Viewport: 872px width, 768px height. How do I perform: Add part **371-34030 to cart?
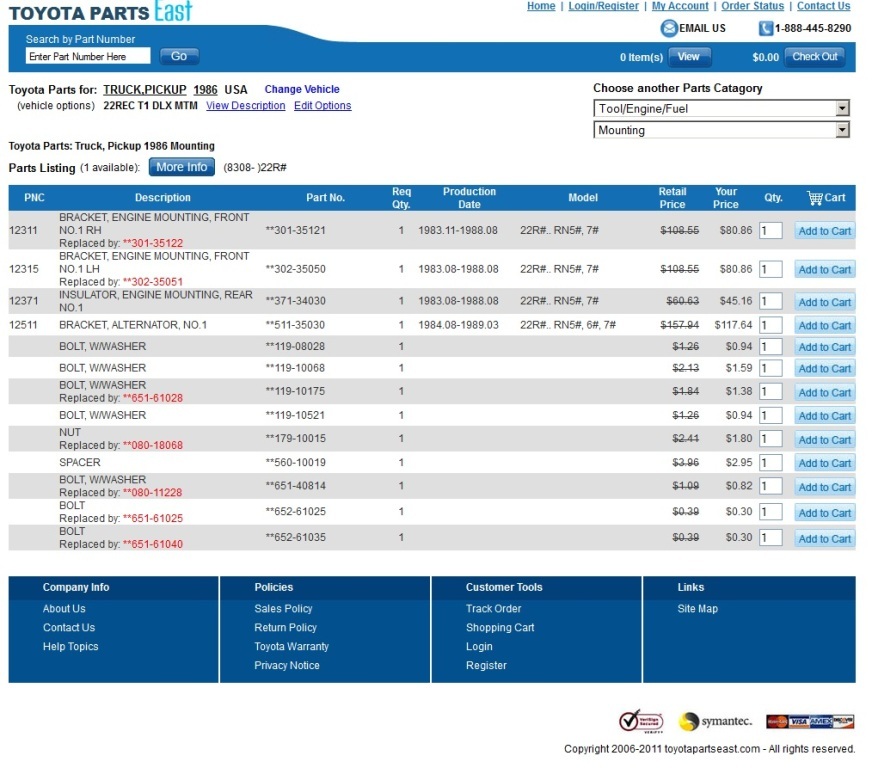[x=825, y=302]
